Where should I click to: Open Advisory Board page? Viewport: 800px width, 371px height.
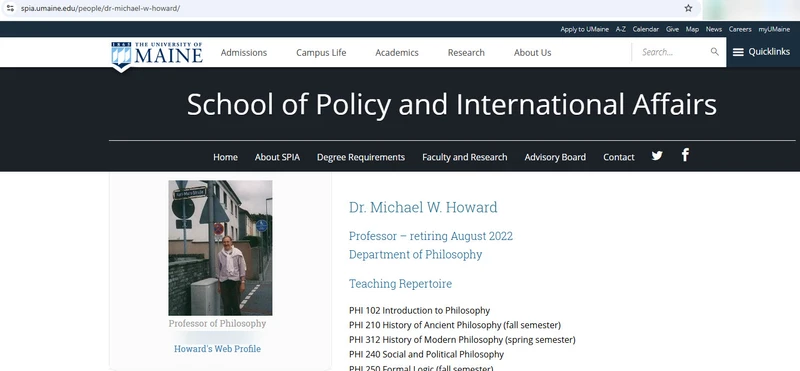pyautogui.click(x=555, y=157)
